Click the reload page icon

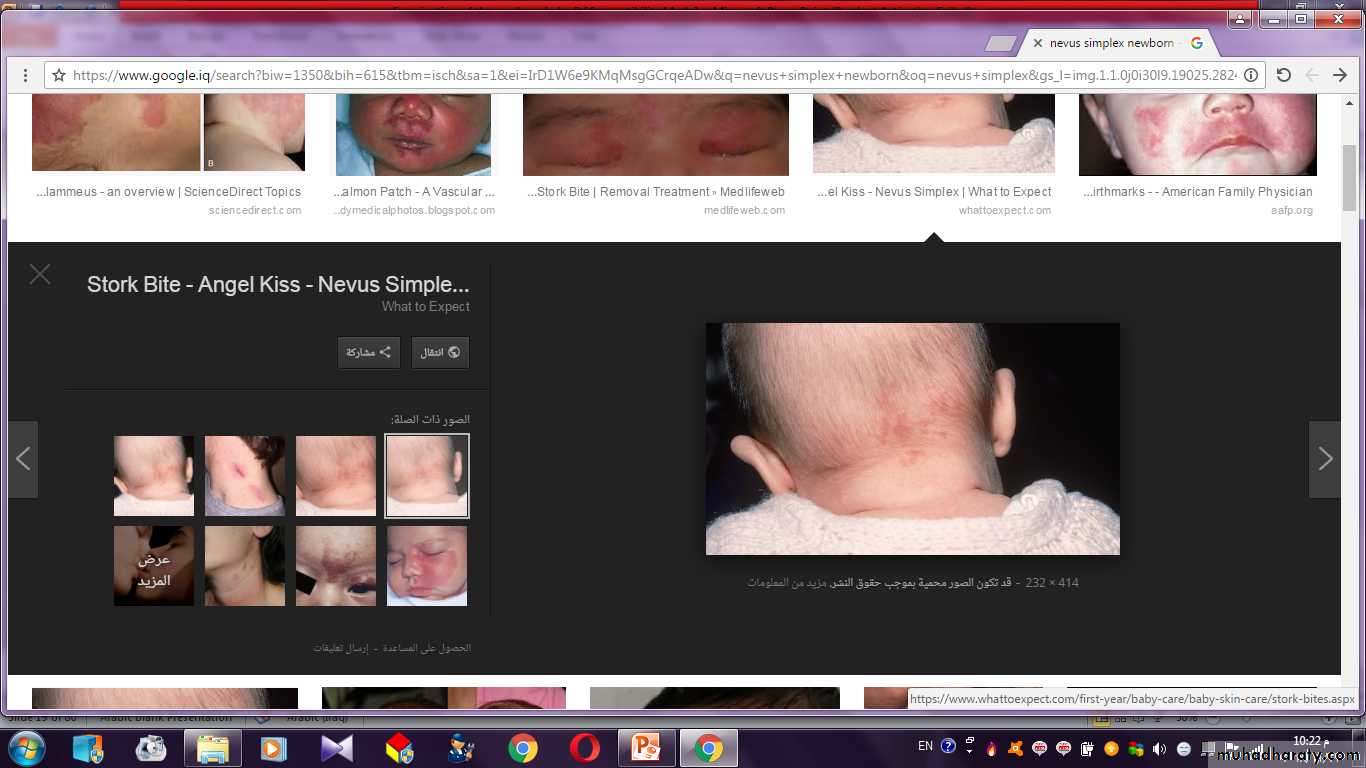tap(1284, 75)
